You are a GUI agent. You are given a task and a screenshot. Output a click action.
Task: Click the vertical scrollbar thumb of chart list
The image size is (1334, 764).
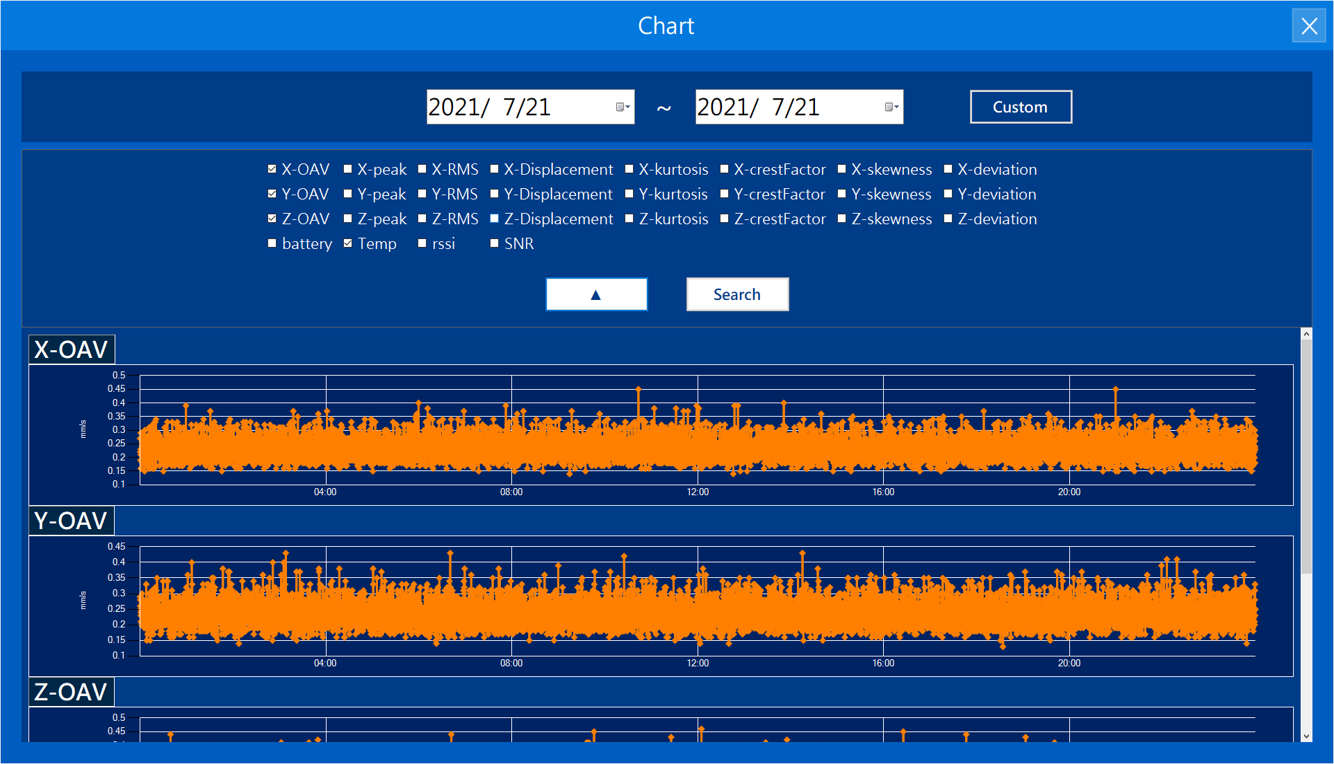pos(1306,457)
